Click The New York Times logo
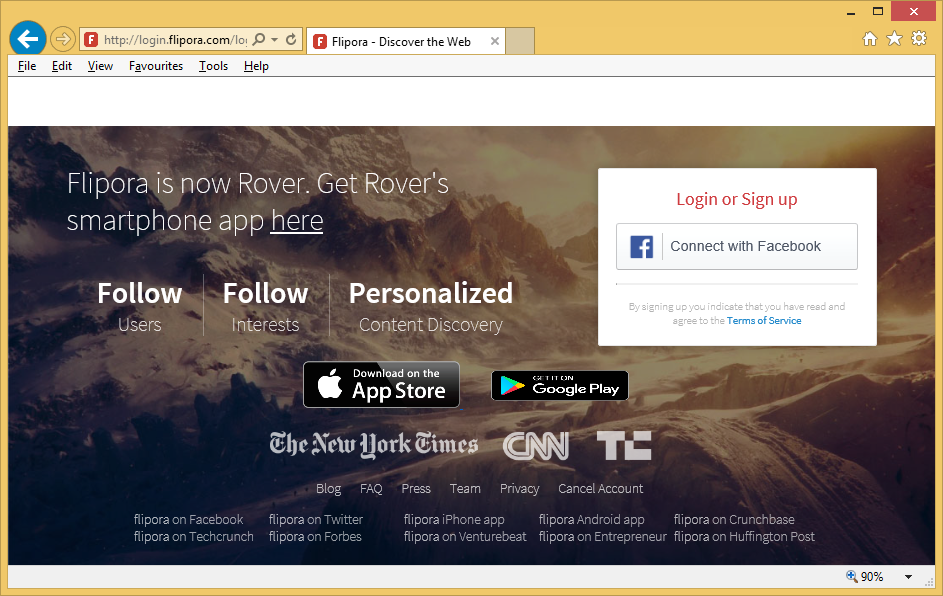 coord(373,445)
